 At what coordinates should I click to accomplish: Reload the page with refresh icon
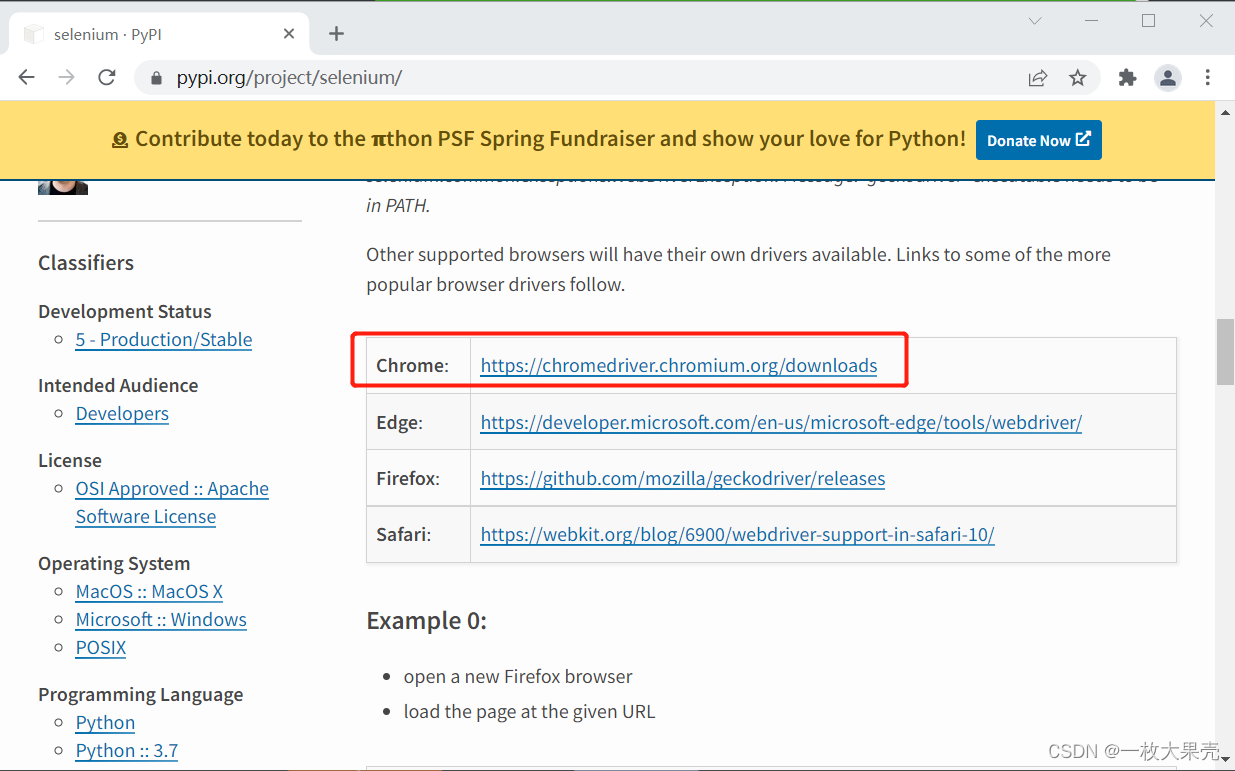[x=107, y=78]
